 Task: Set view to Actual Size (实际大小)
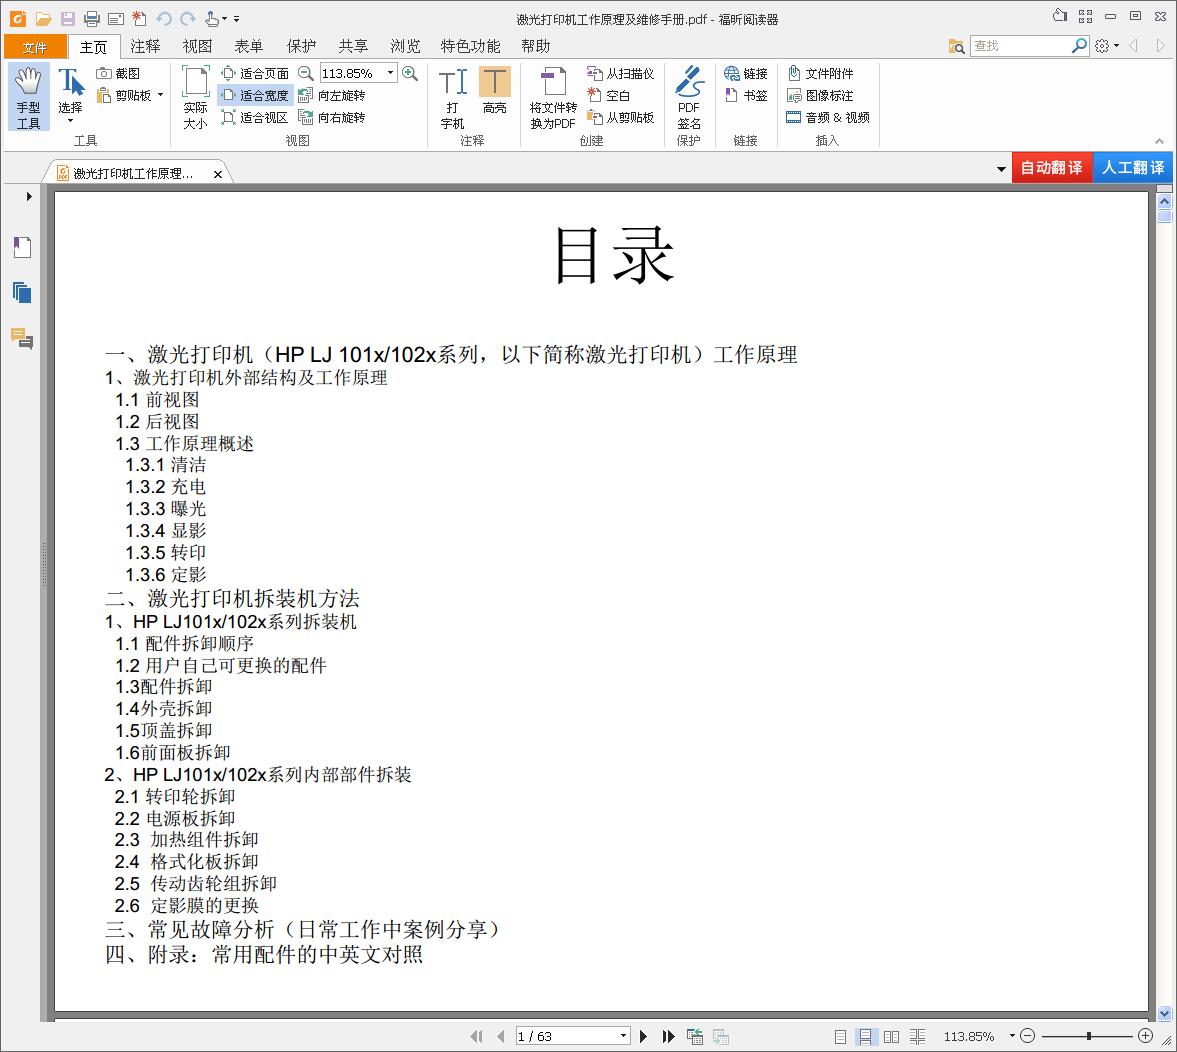[x=195, y=98]
